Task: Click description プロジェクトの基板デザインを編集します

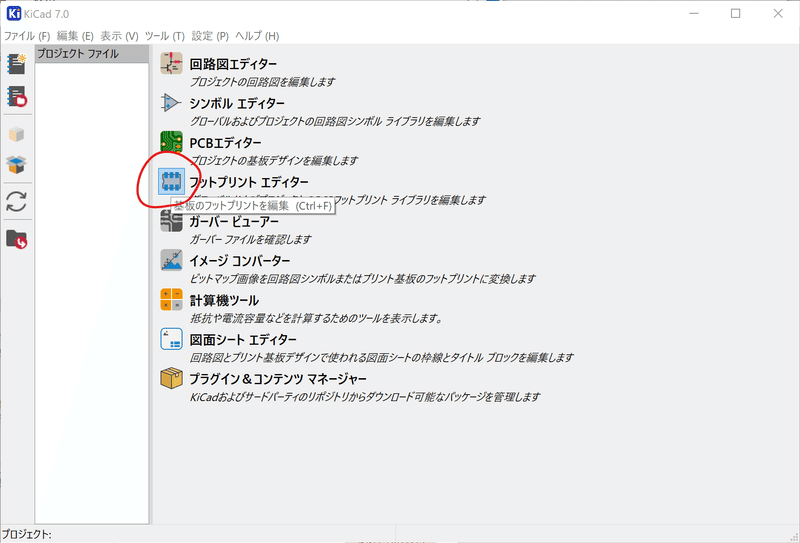Action: pyautogui.click(x=274, y=160)
